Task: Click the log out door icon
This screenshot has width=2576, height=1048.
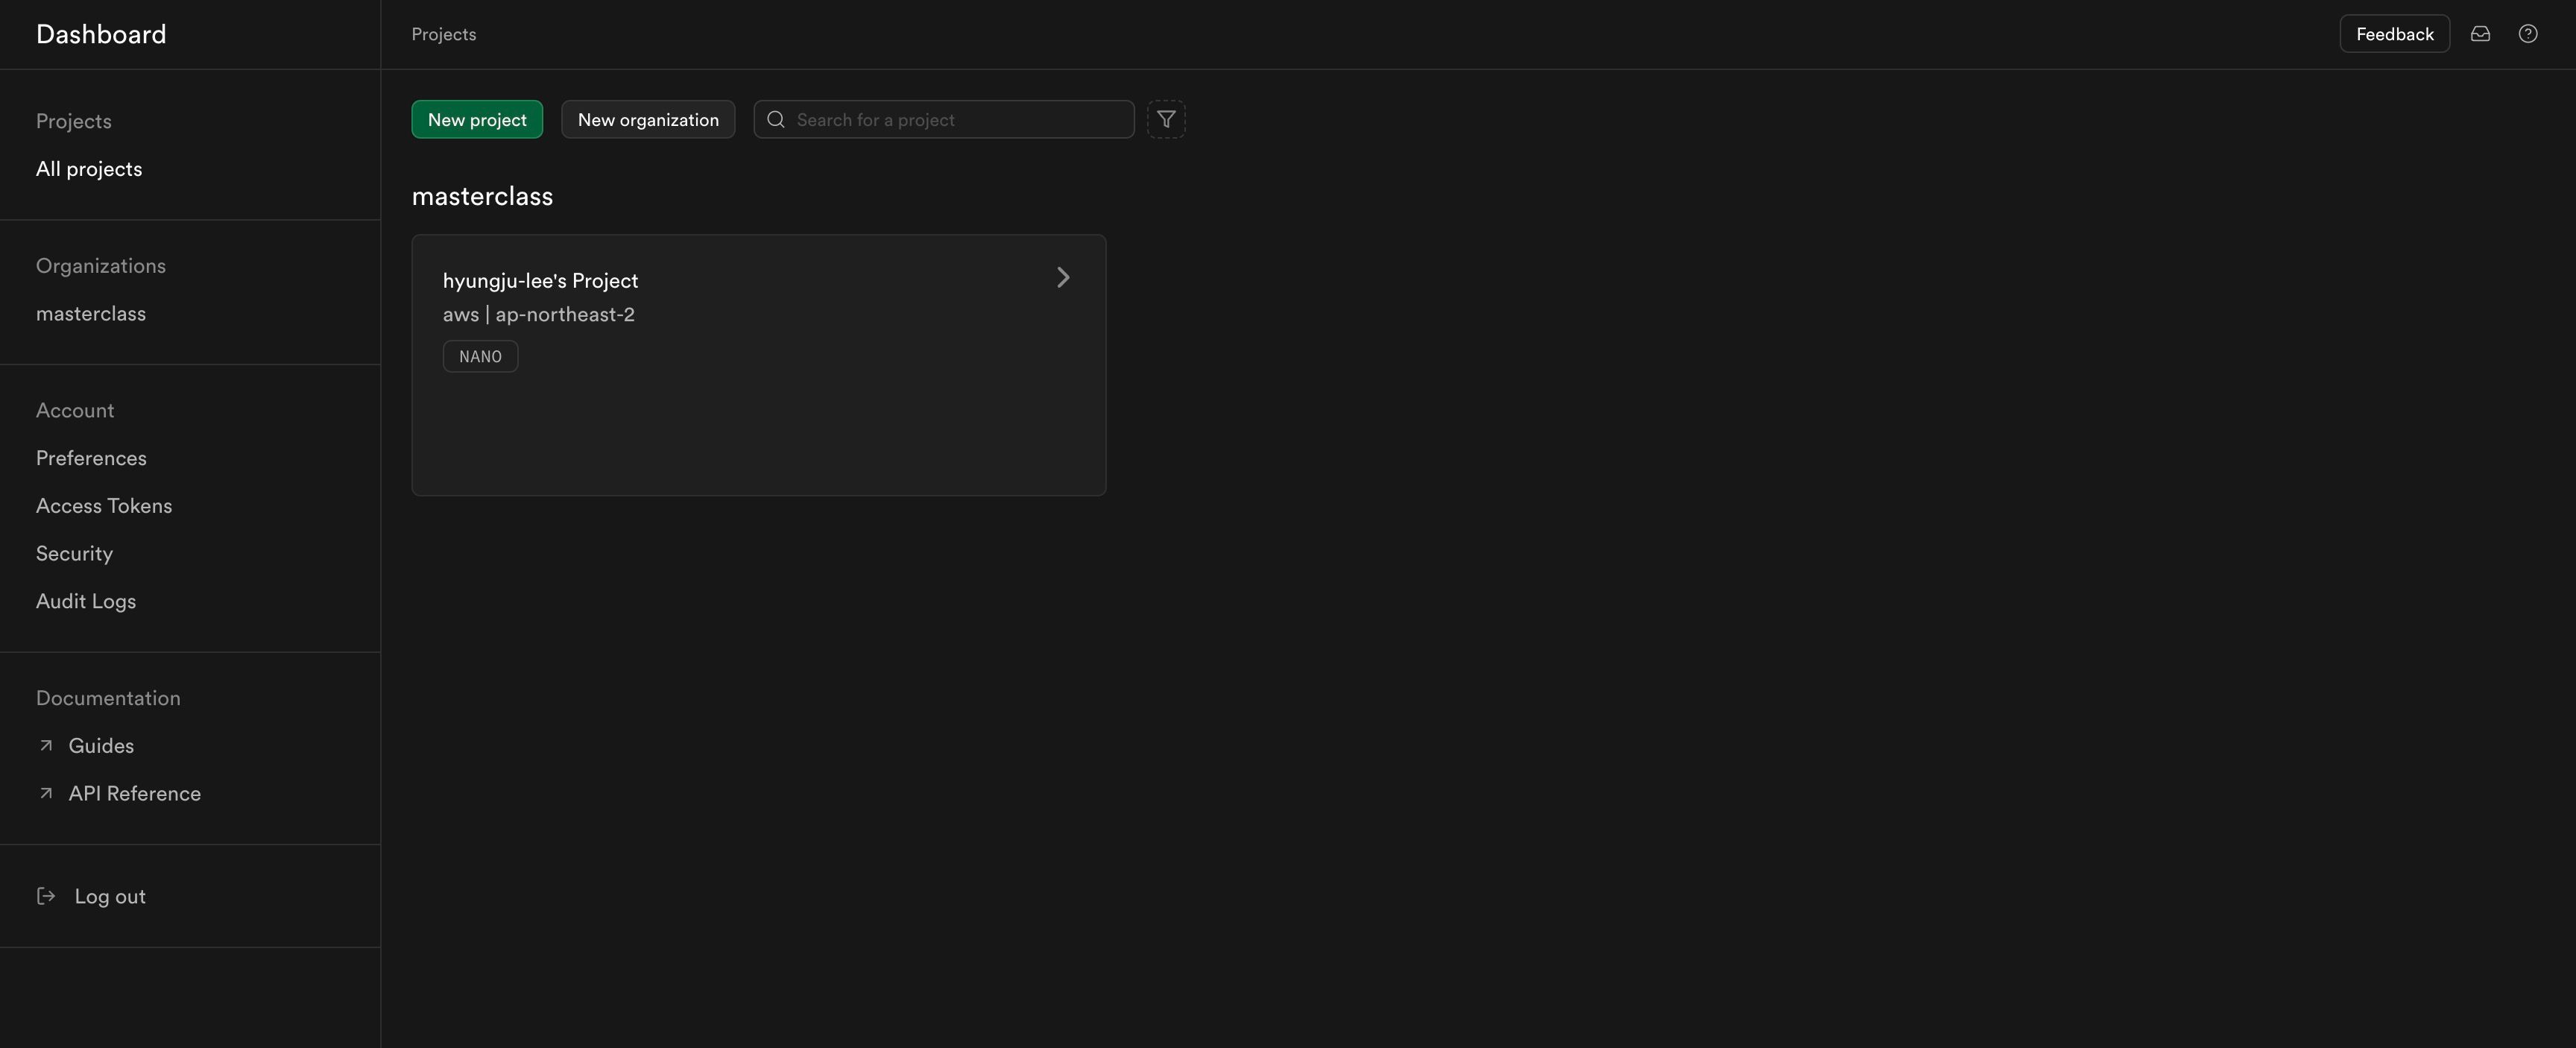Action: [x=46, y=896]
